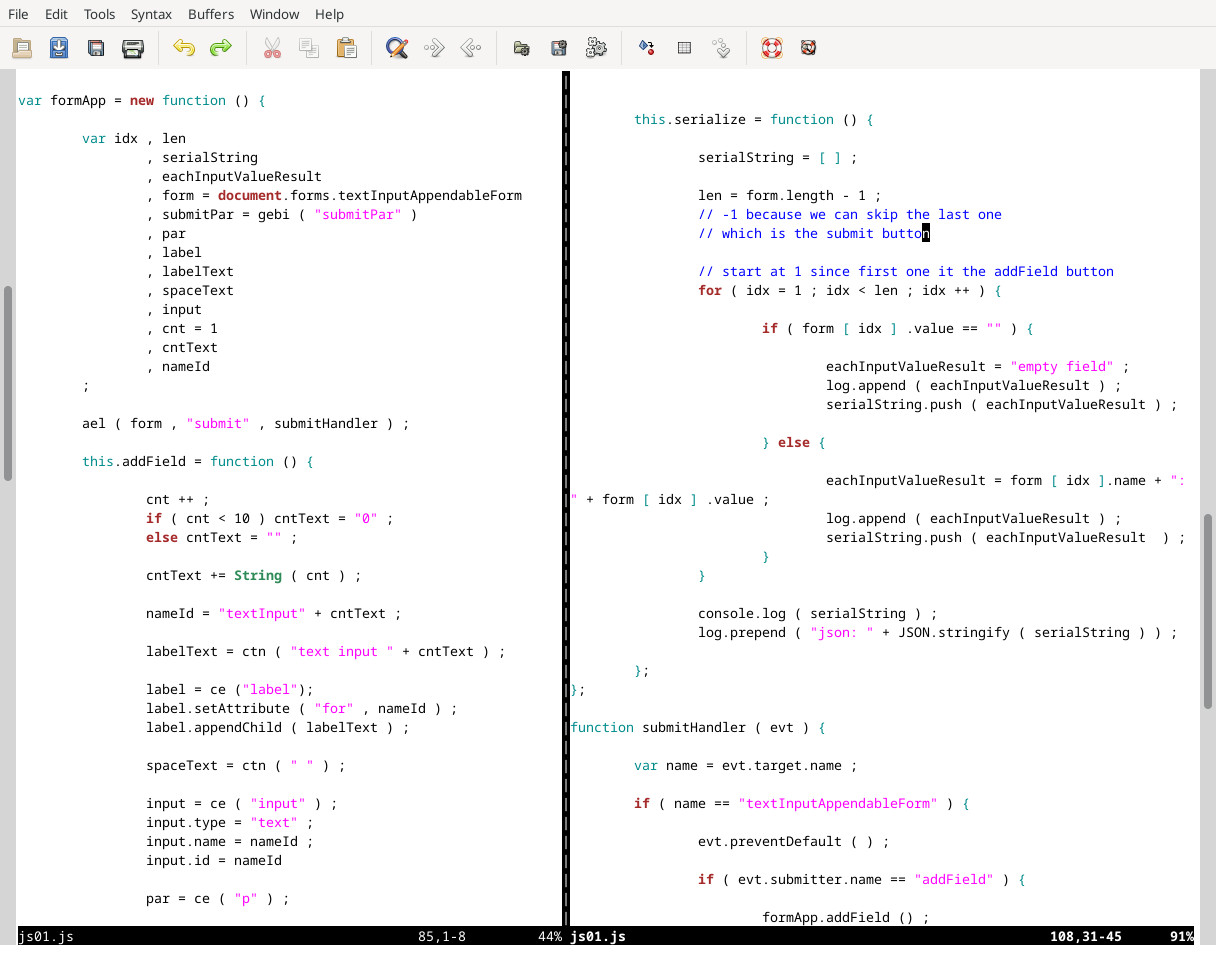Open Find and Replace tool
The width and height of the screenshot is (1216, 967).
coord(397,48)
